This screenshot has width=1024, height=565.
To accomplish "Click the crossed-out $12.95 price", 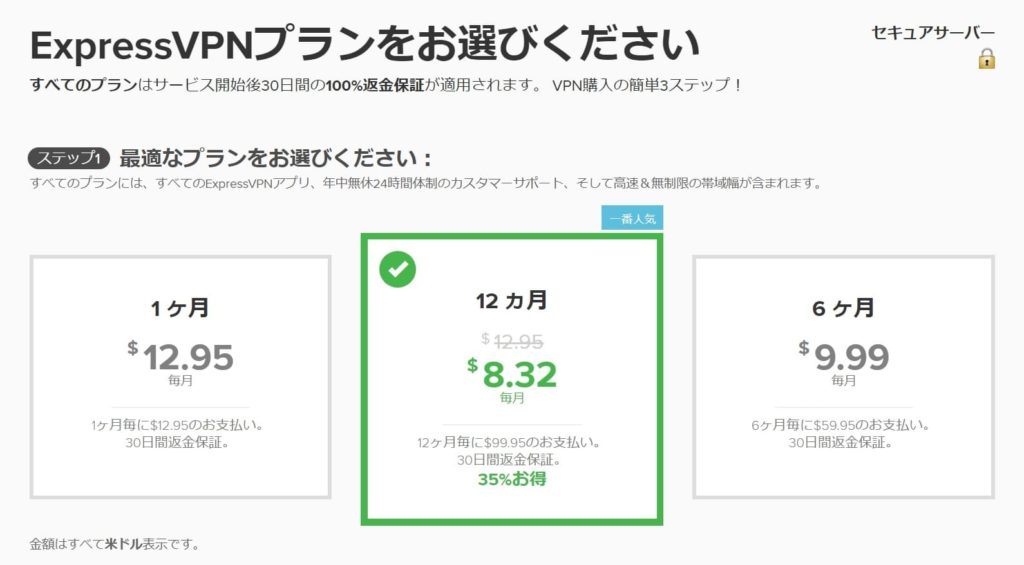I will 512,341.
